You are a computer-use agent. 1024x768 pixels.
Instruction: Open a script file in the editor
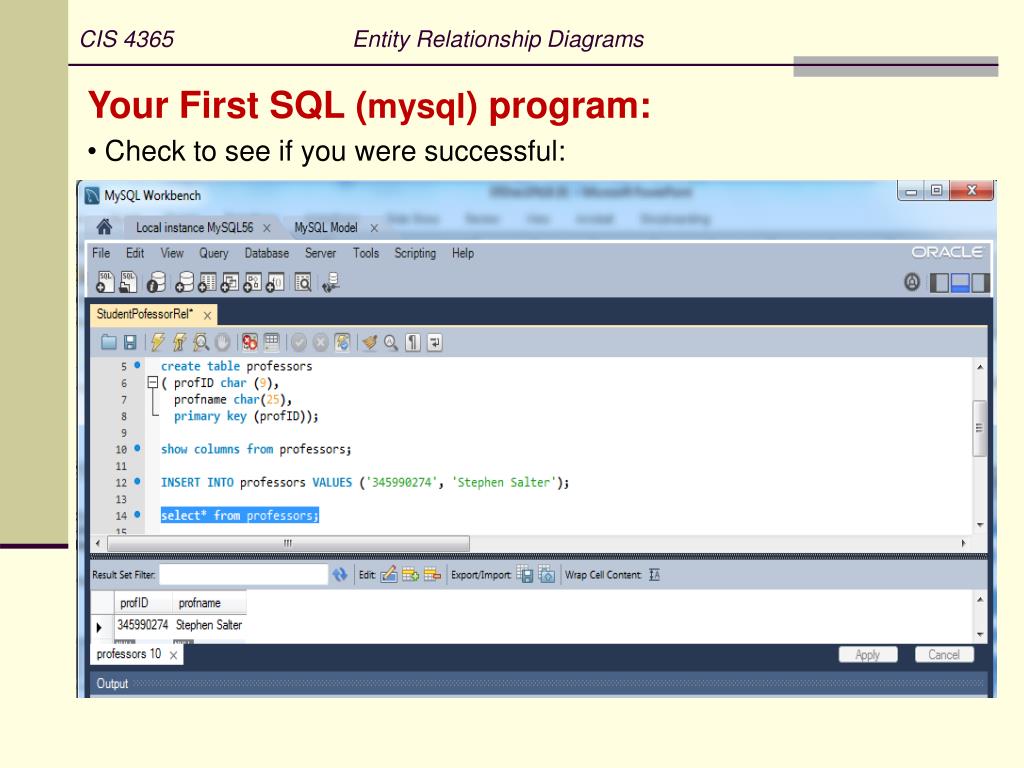(108, 342)
